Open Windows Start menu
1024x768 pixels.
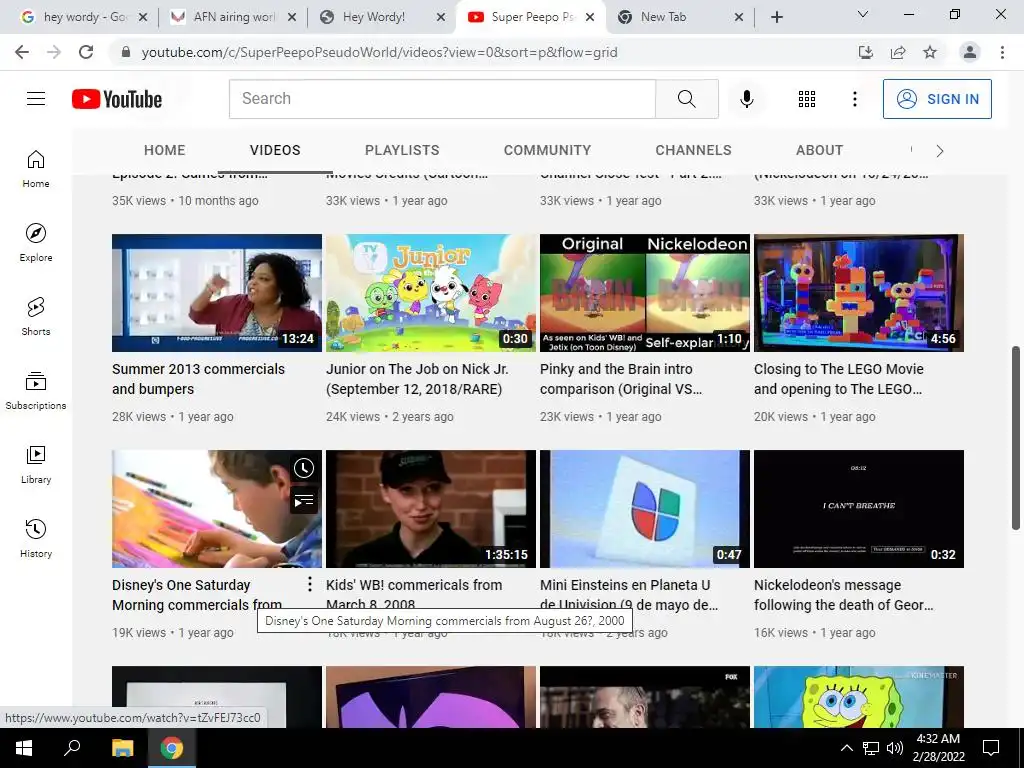[24, 748]
